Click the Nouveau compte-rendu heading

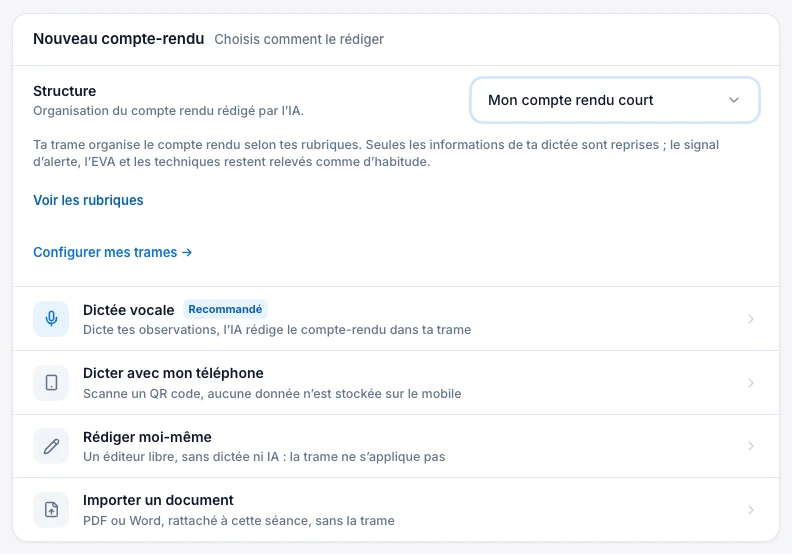point(119,39)
